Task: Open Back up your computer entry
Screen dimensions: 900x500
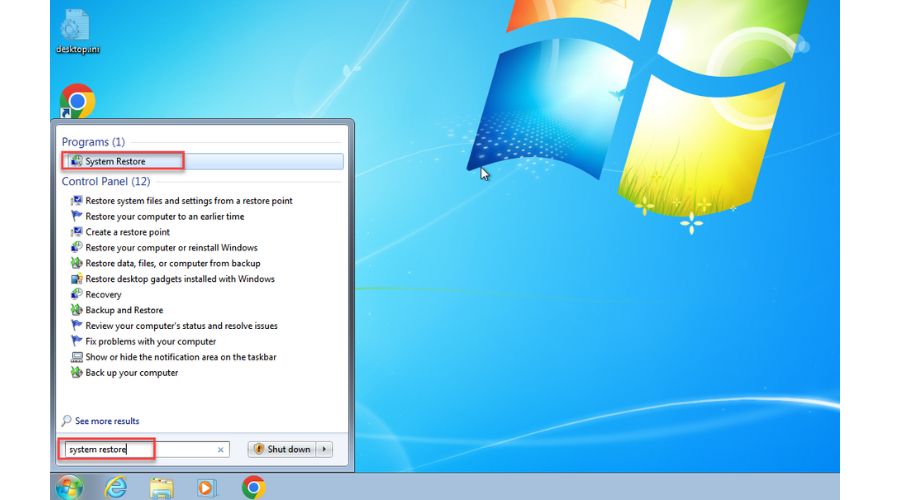Action: (131, 373)
